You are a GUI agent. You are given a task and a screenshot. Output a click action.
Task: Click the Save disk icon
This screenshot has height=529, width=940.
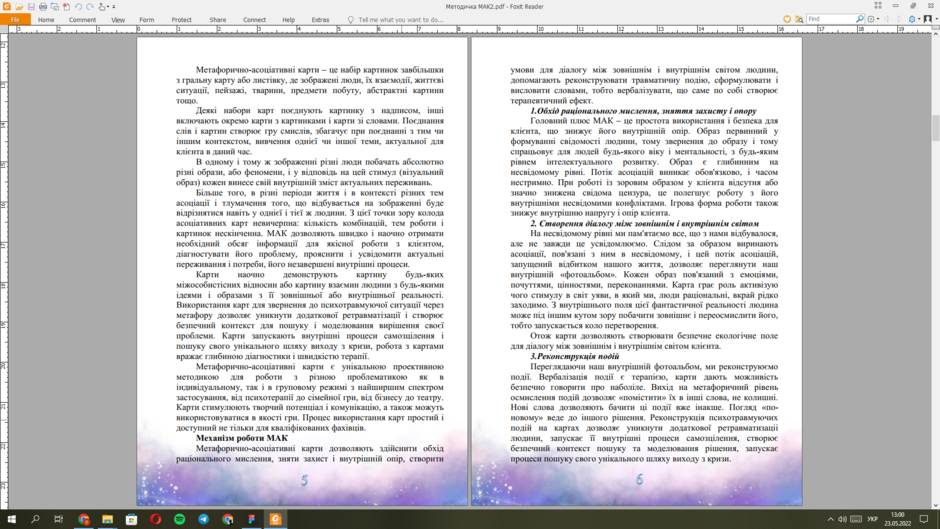click(x=31, y=7)
